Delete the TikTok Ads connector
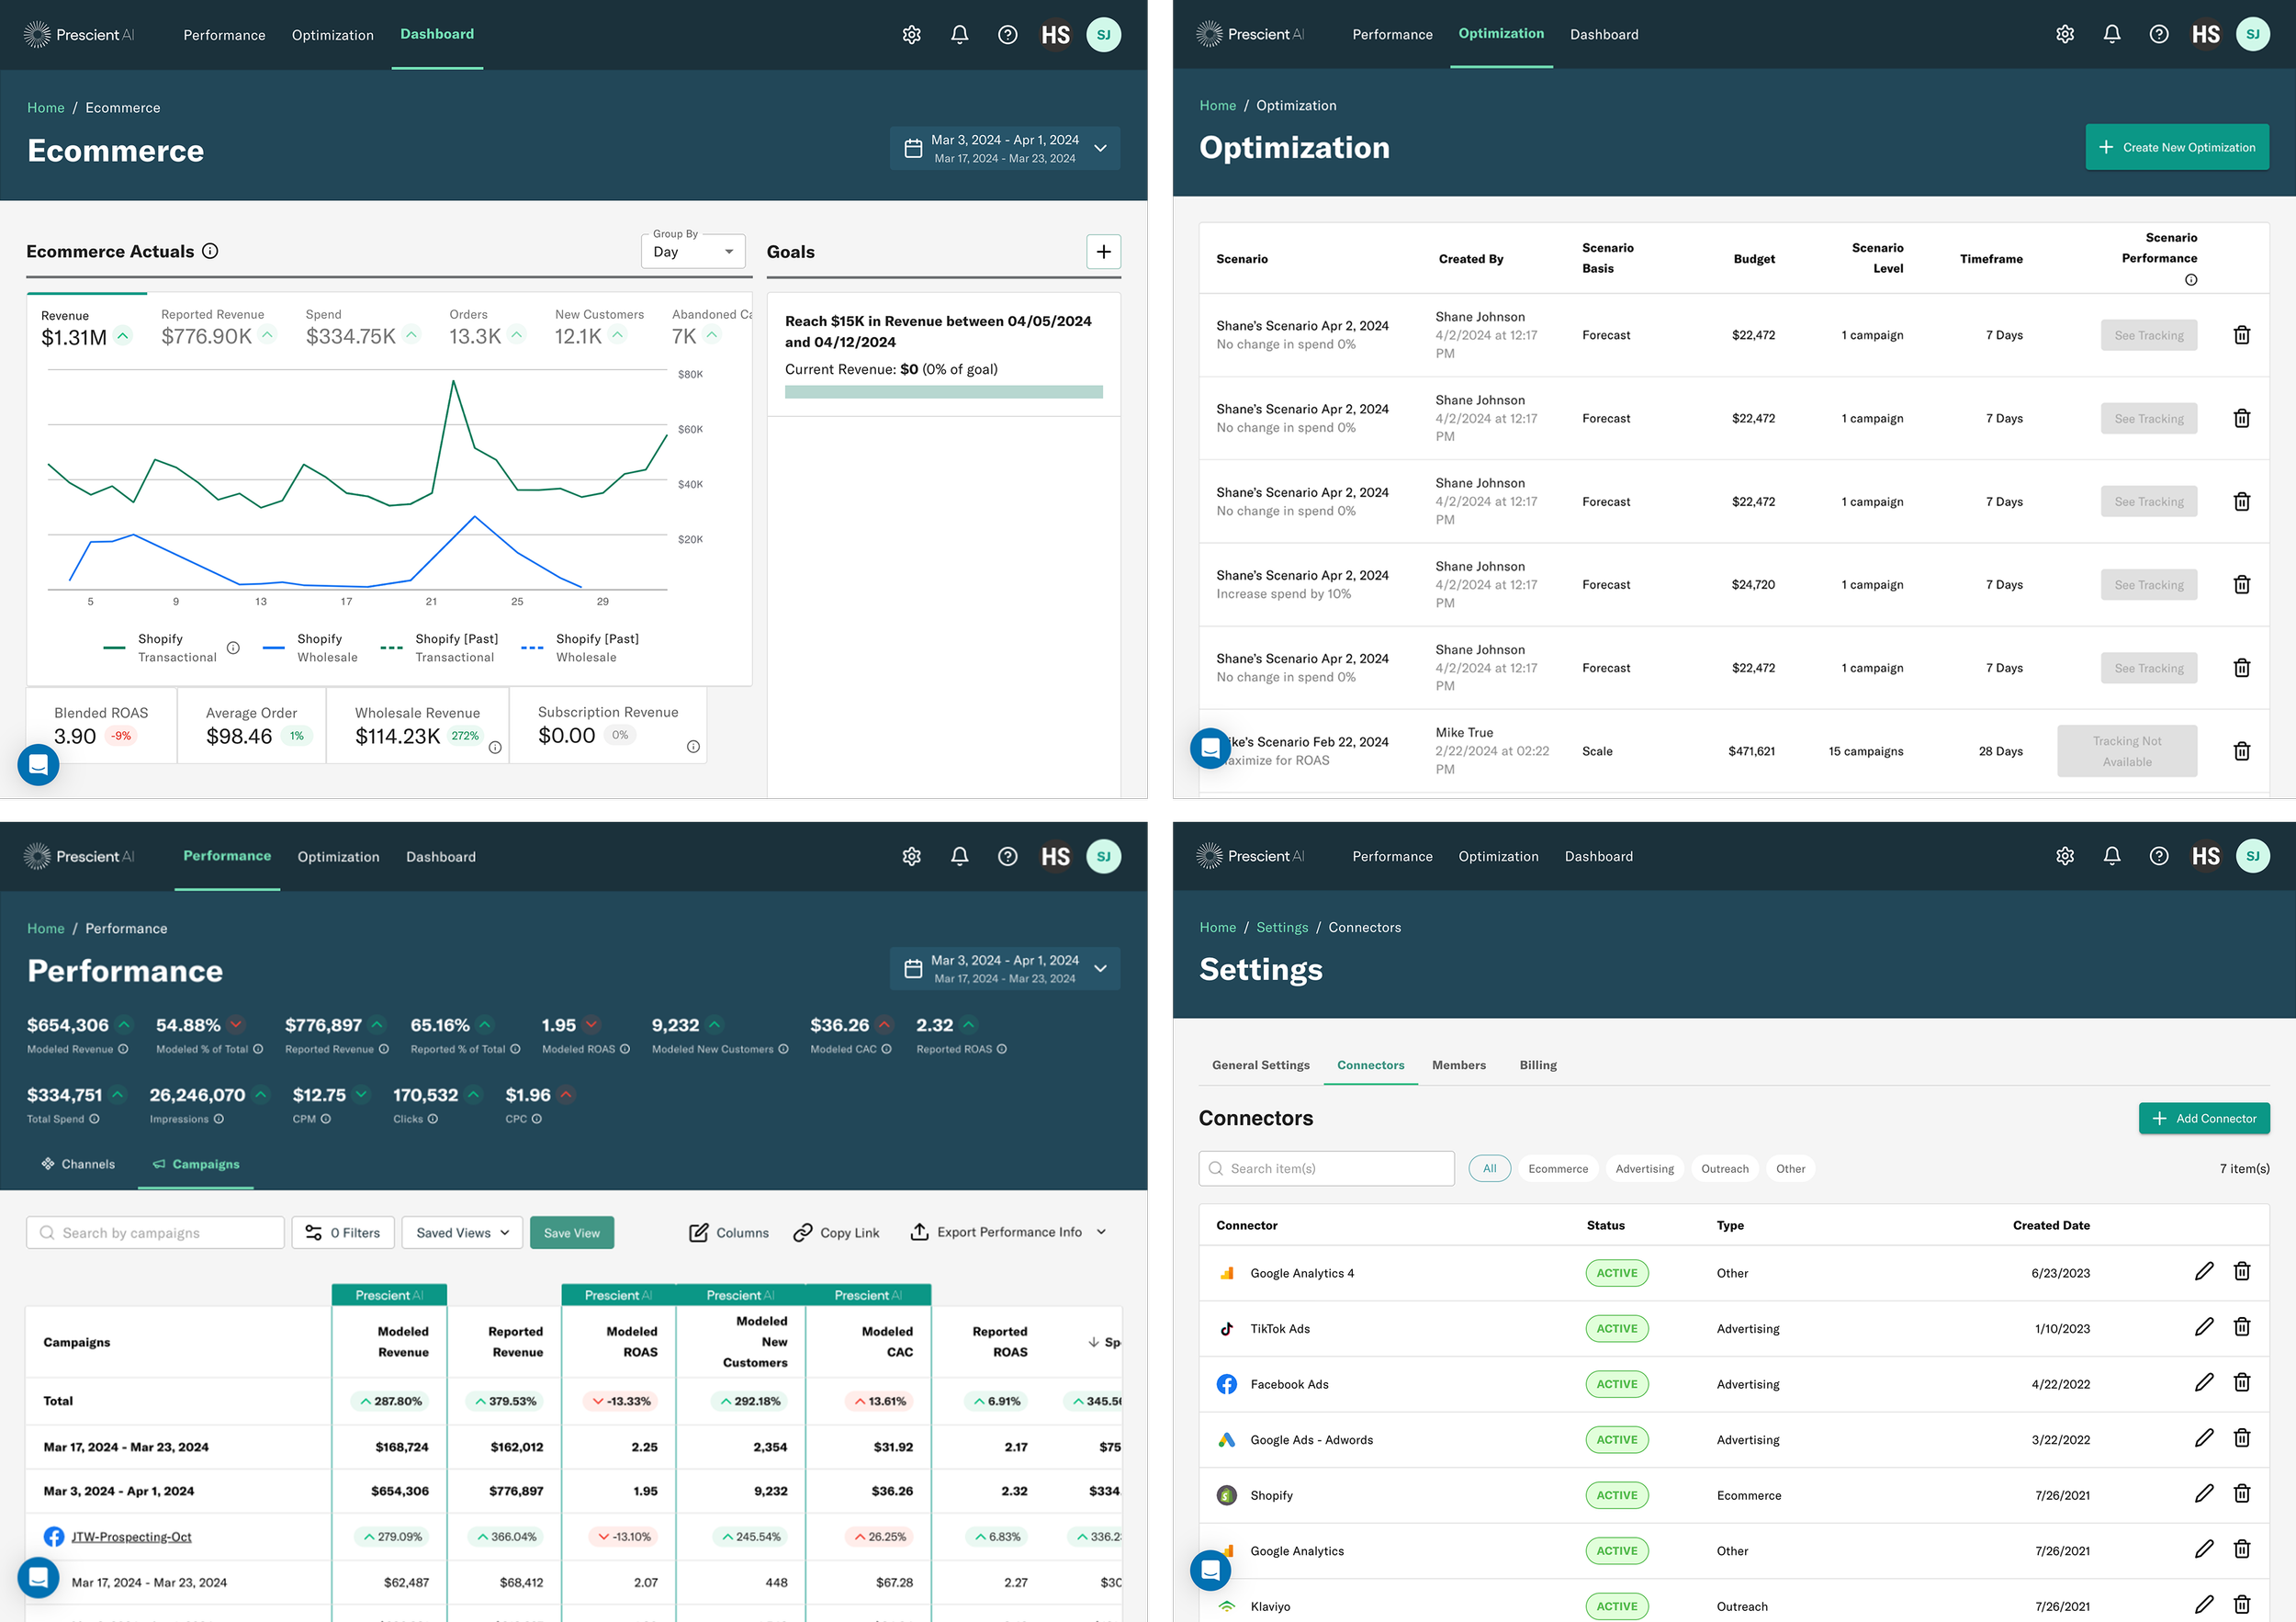The height and width of the screenshot is (1622, 2296). click(x=2241, y=1327)
